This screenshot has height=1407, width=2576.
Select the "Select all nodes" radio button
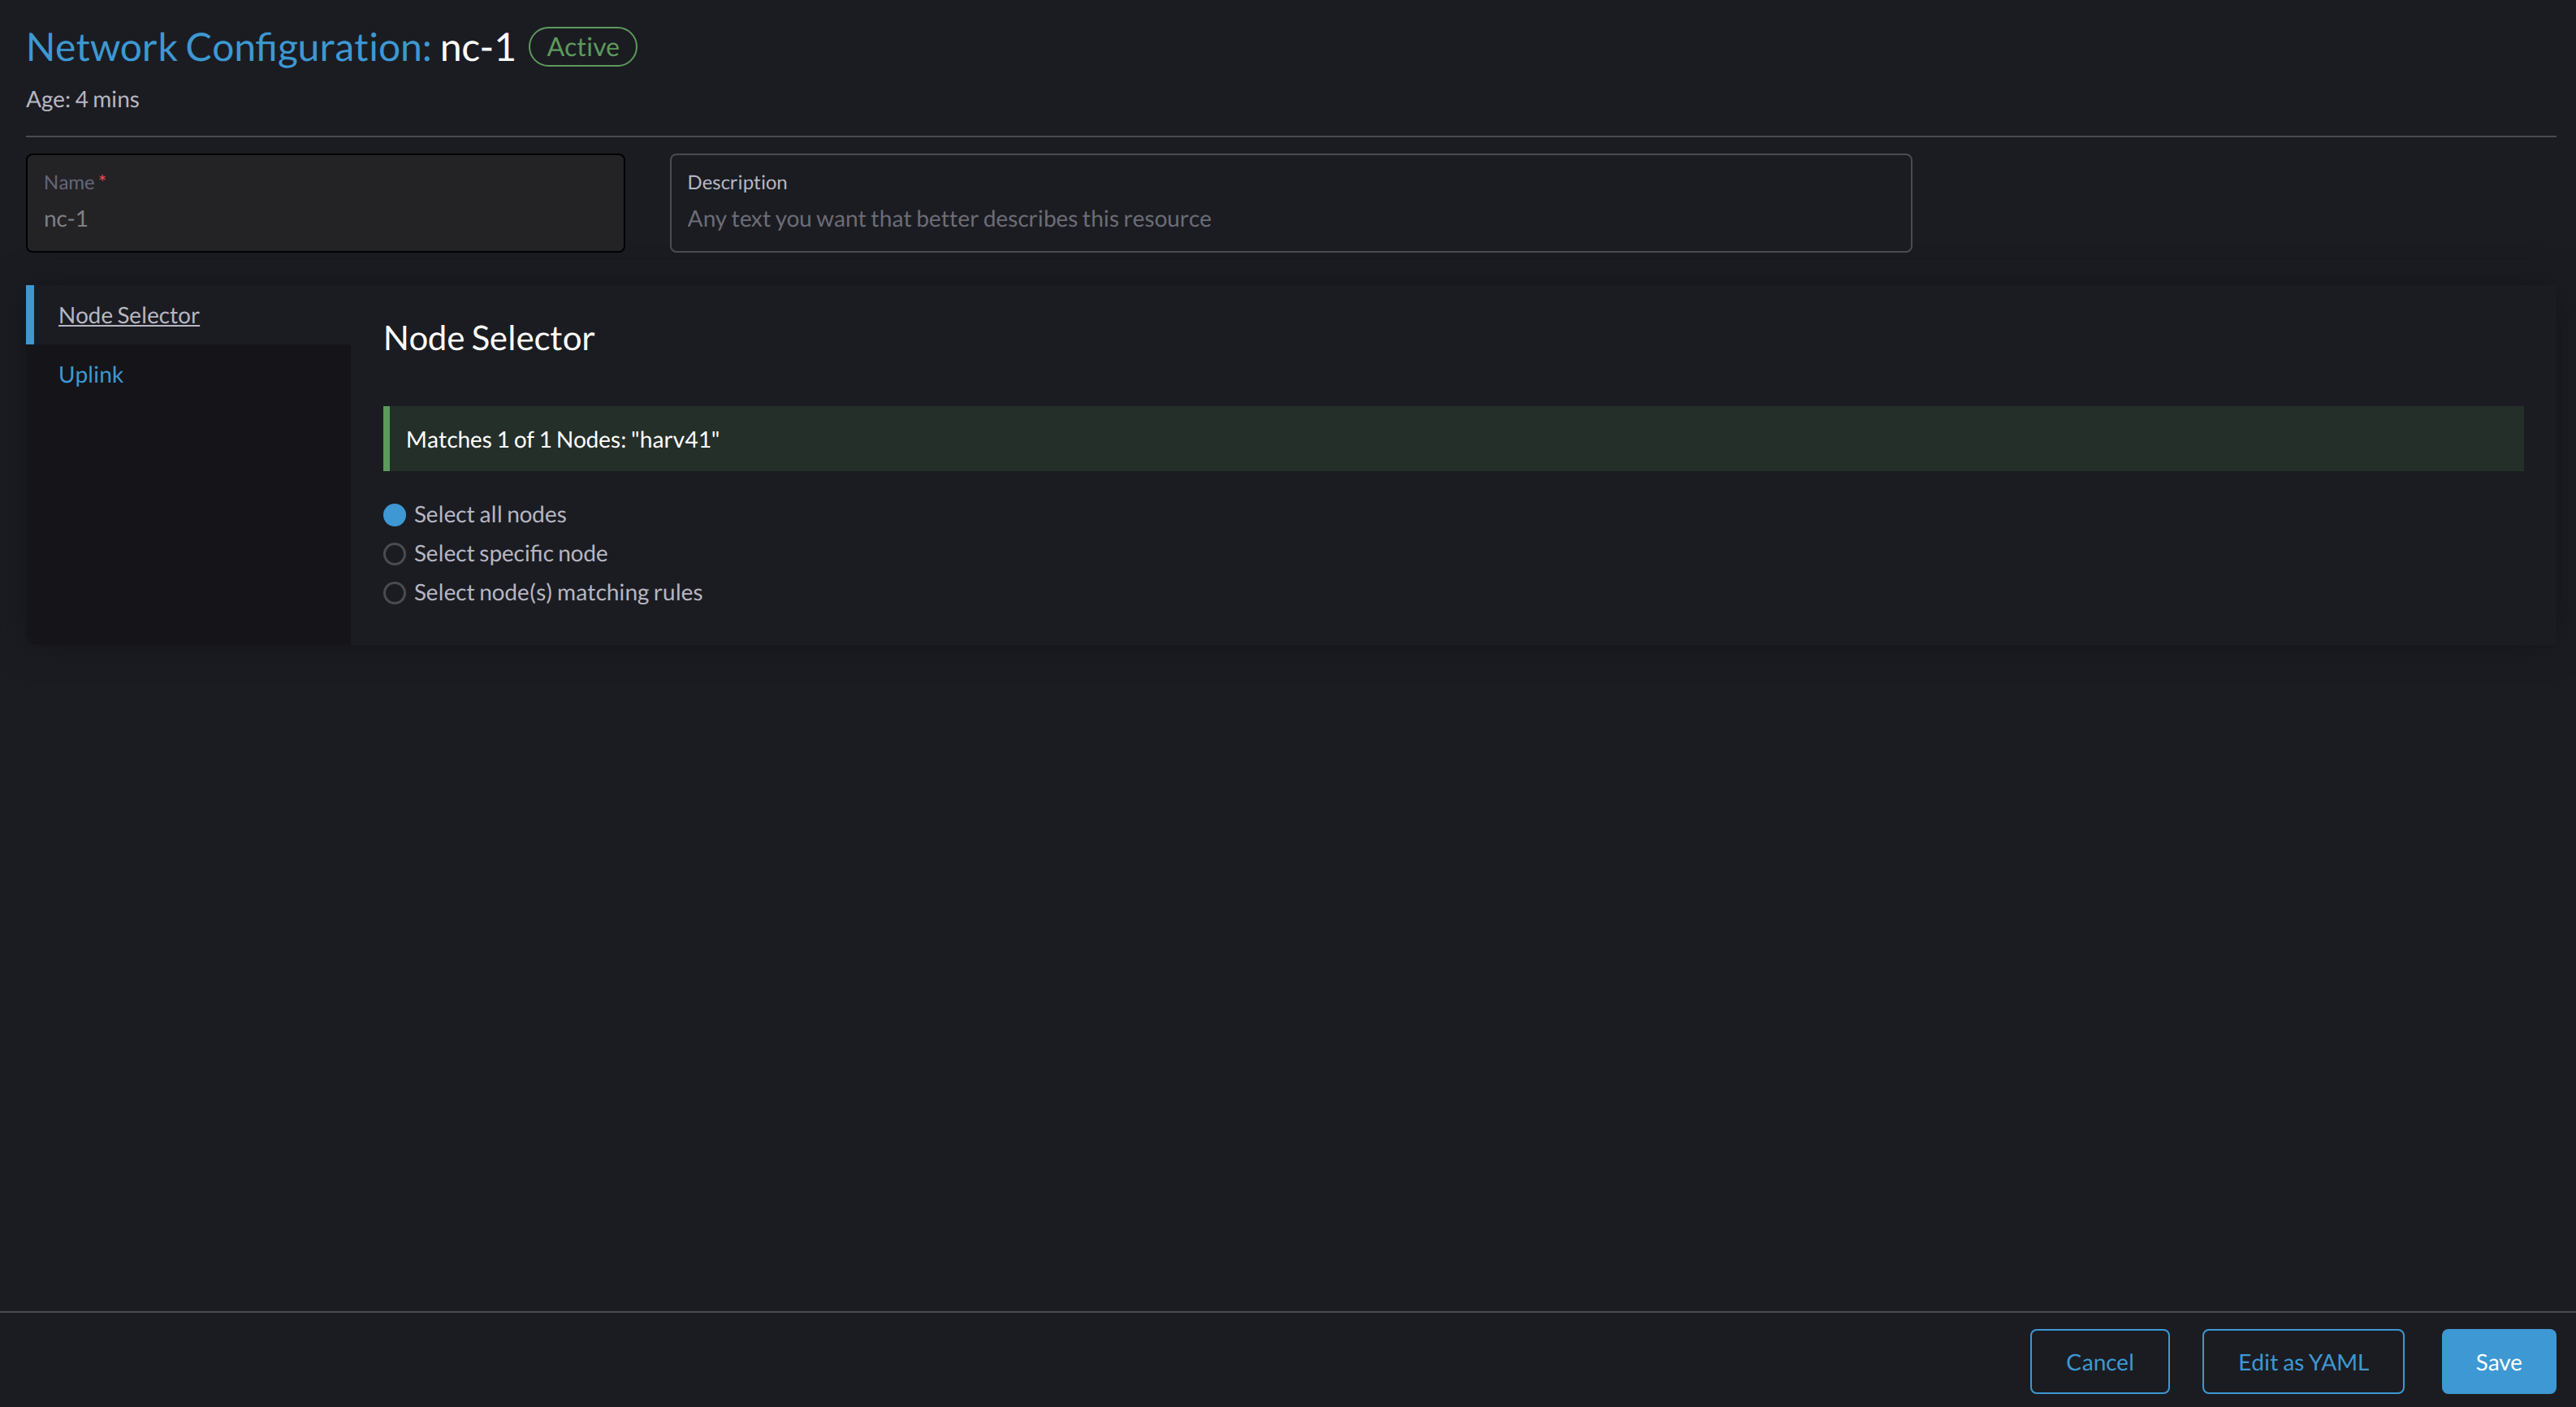pos(394,515)
